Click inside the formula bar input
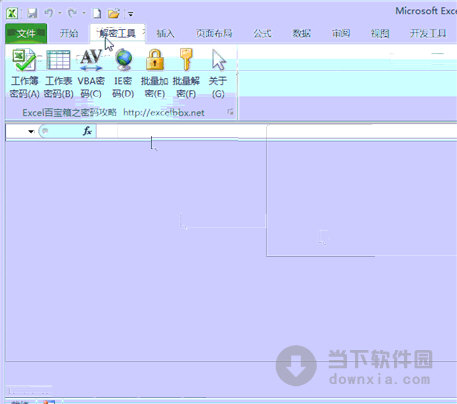 pos(277,131)
